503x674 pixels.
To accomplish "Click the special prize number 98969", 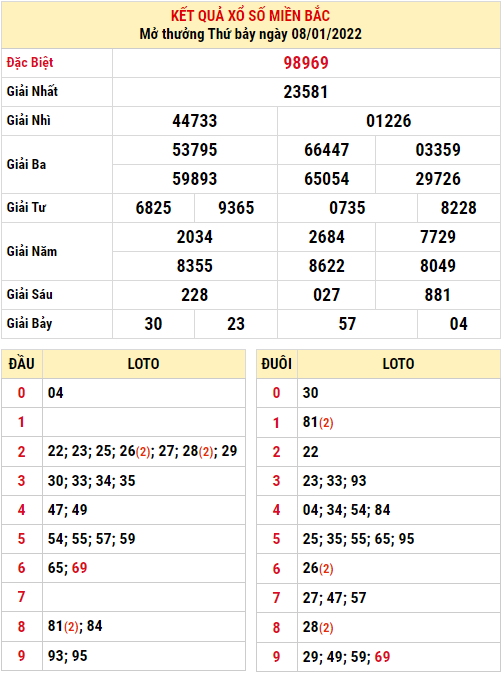I will [306, 63].
